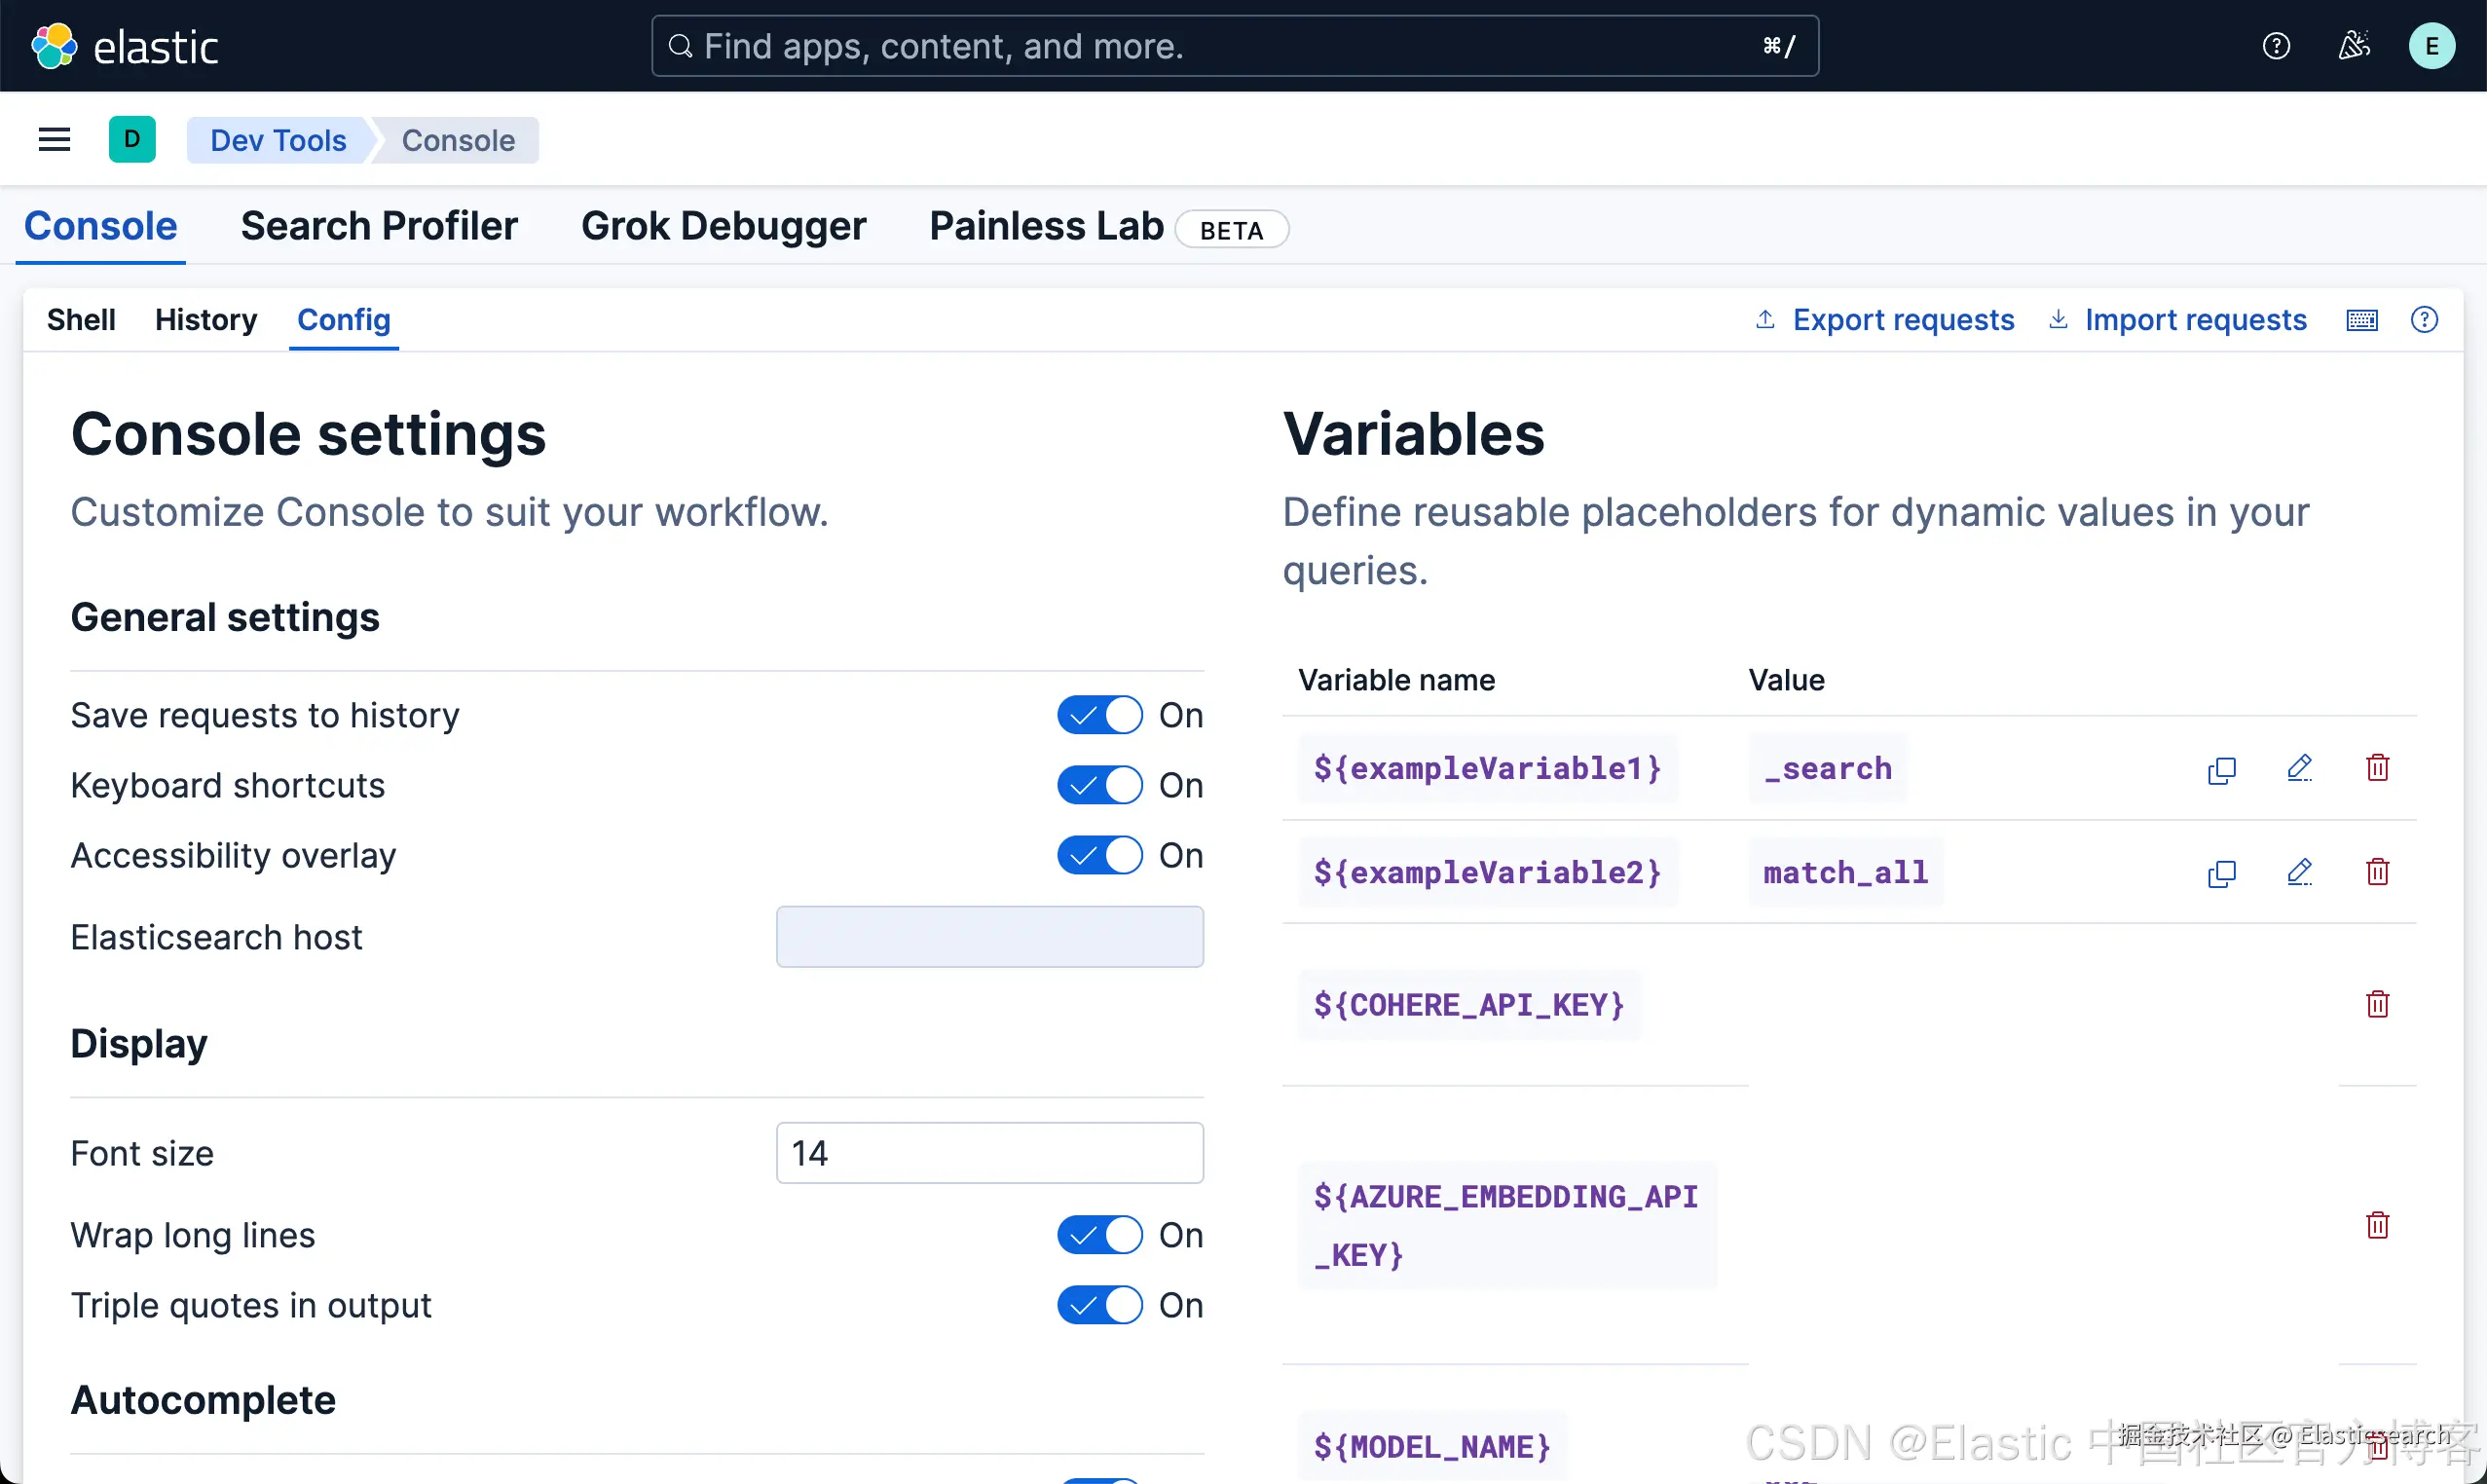Open the D space selector
The width and height of the screenshot is (2487, 1484).
click(132, 140)
